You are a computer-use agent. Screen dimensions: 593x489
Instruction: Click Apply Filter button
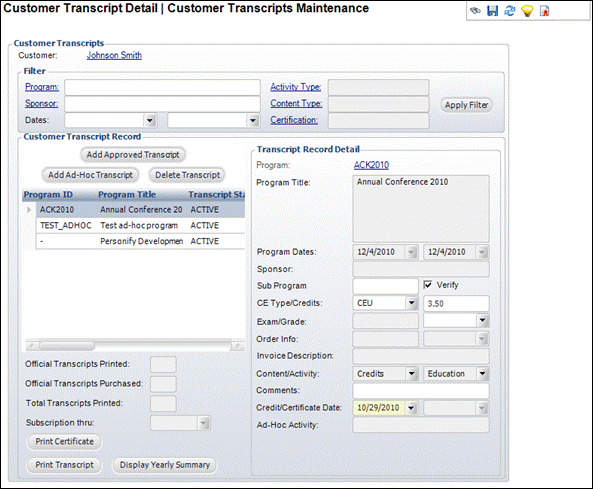click(x=466, y=105)
